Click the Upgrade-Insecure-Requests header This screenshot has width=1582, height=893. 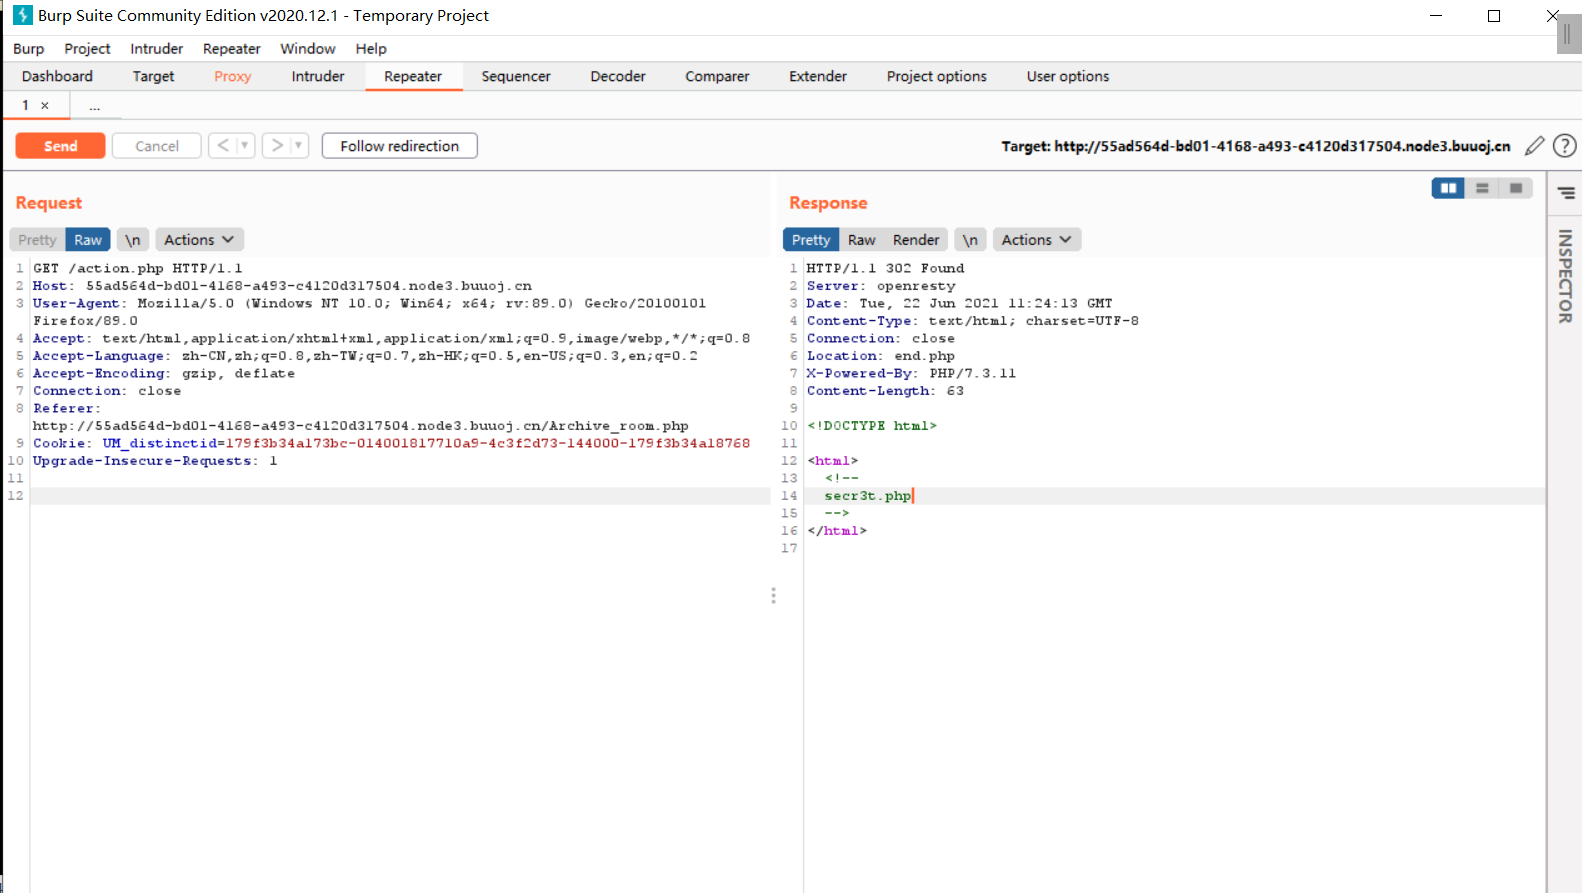coord(155,461)
